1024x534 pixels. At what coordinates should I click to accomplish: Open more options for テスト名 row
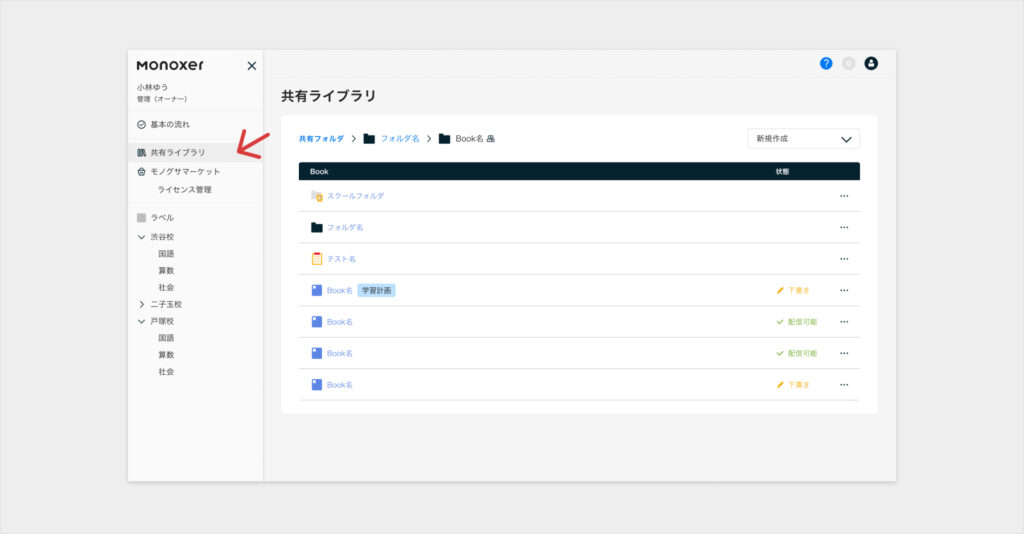[x=844, y=259]
